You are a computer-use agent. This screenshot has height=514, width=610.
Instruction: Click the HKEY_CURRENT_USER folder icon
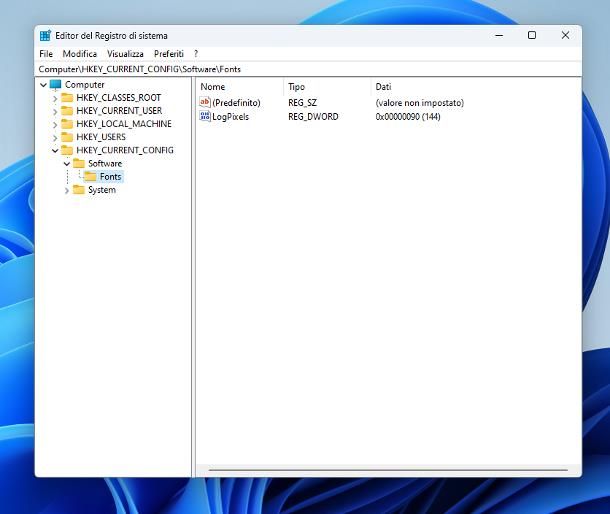click(x=67, y=111)
